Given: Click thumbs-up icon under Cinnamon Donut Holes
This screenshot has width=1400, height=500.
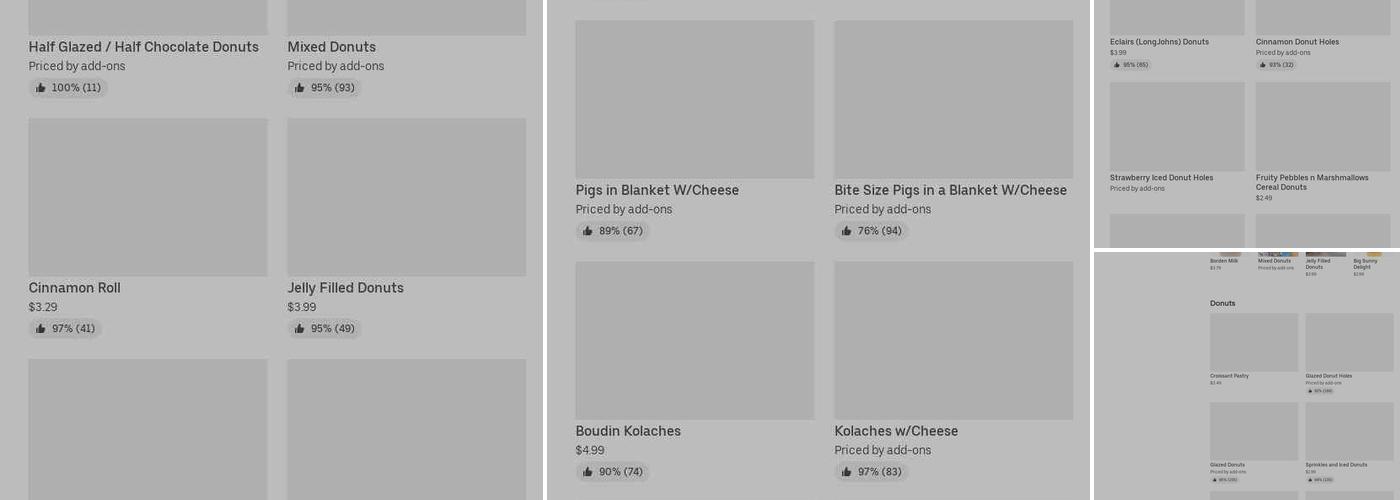Looking at the screenshot, I should coord(1263,65).
